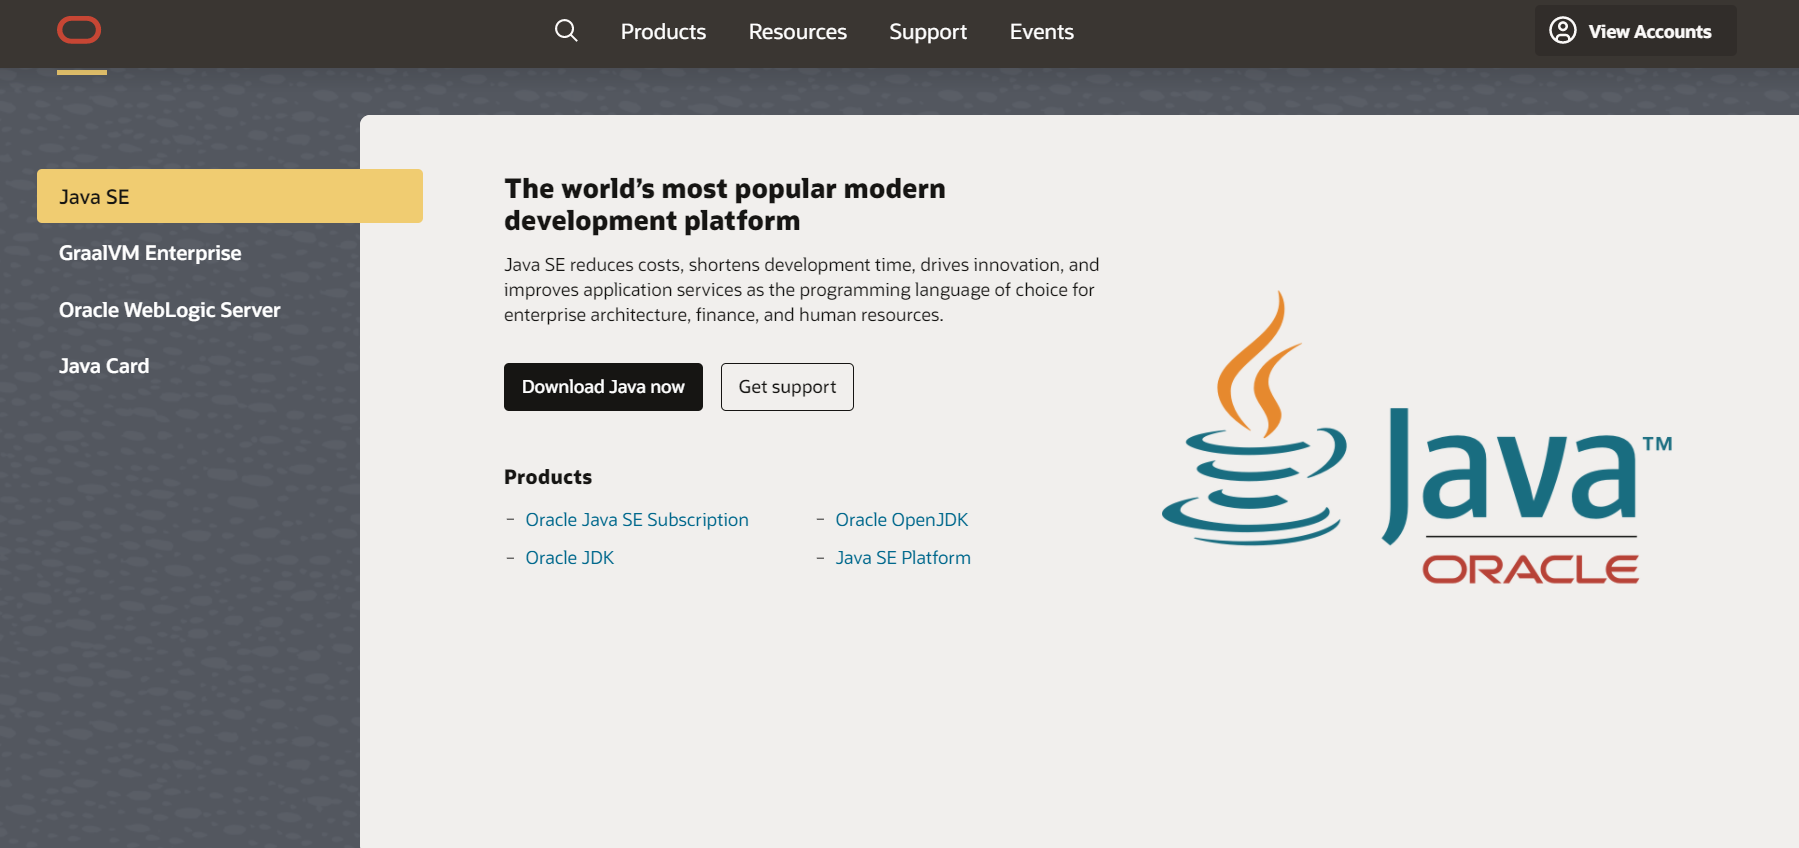
Task: Click the Get support button
Action: point(787,387)
